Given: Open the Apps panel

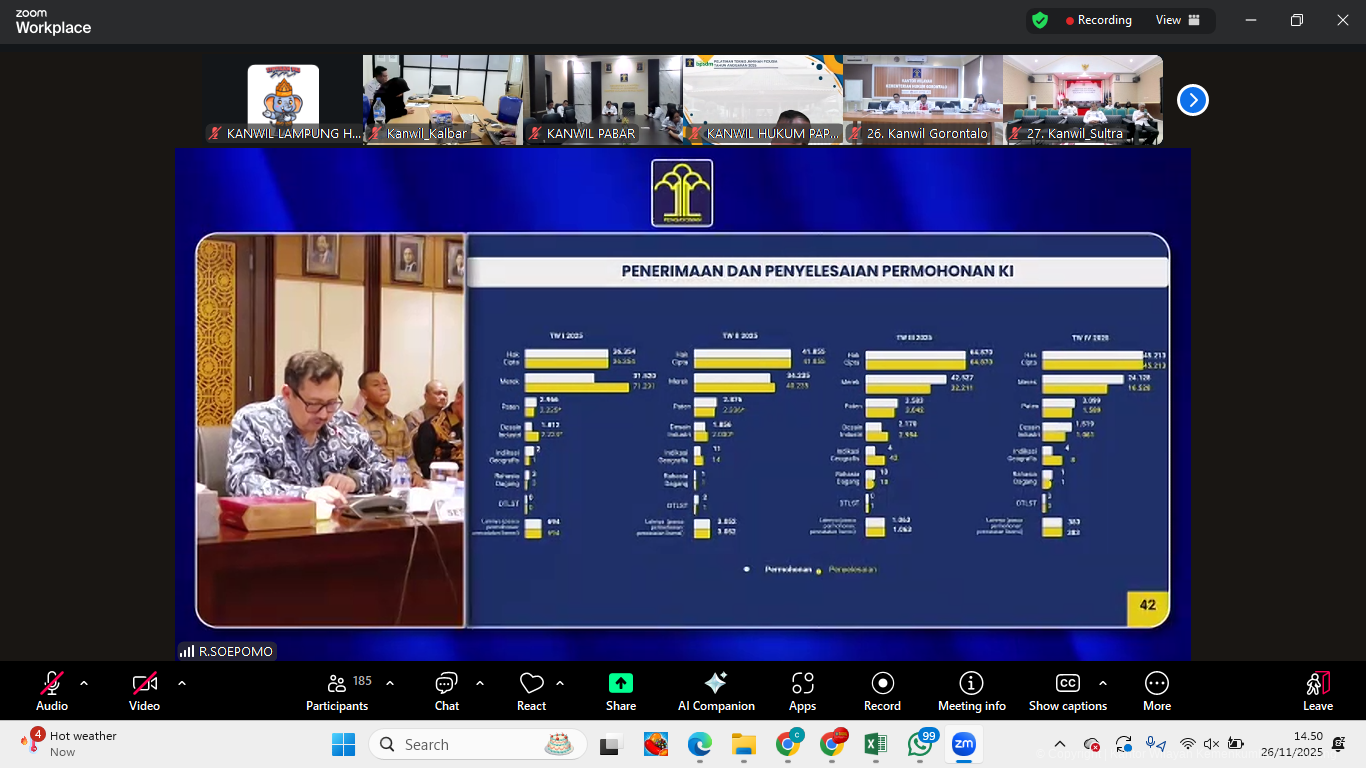Looking at the screenshot, I should click(802, 691).
